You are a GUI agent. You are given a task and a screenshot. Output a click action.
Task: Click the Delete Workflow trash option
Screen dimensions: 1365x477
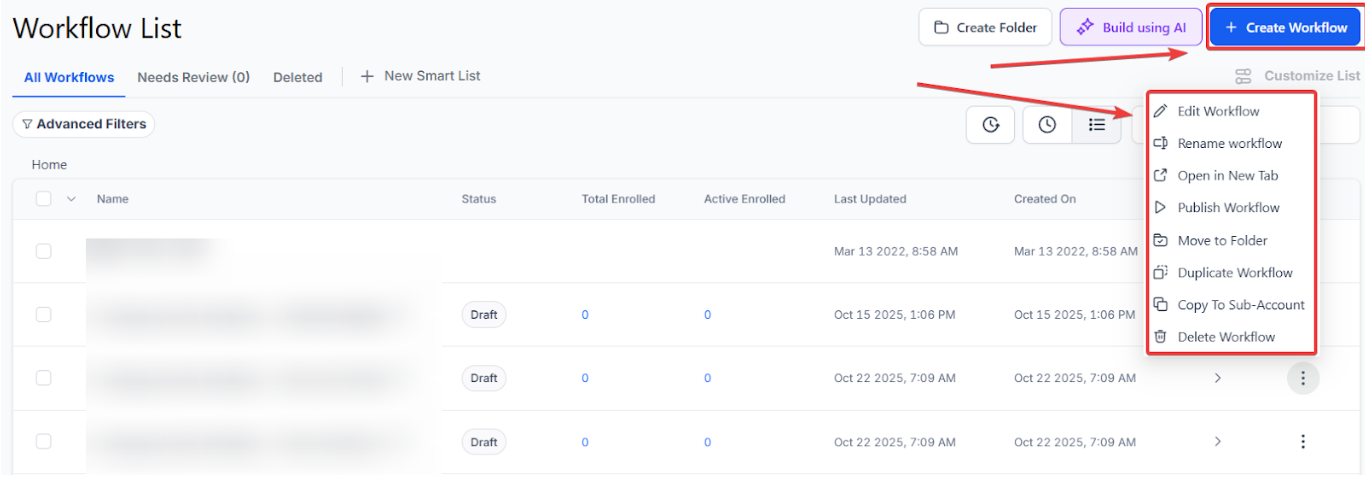(1226, 337)
